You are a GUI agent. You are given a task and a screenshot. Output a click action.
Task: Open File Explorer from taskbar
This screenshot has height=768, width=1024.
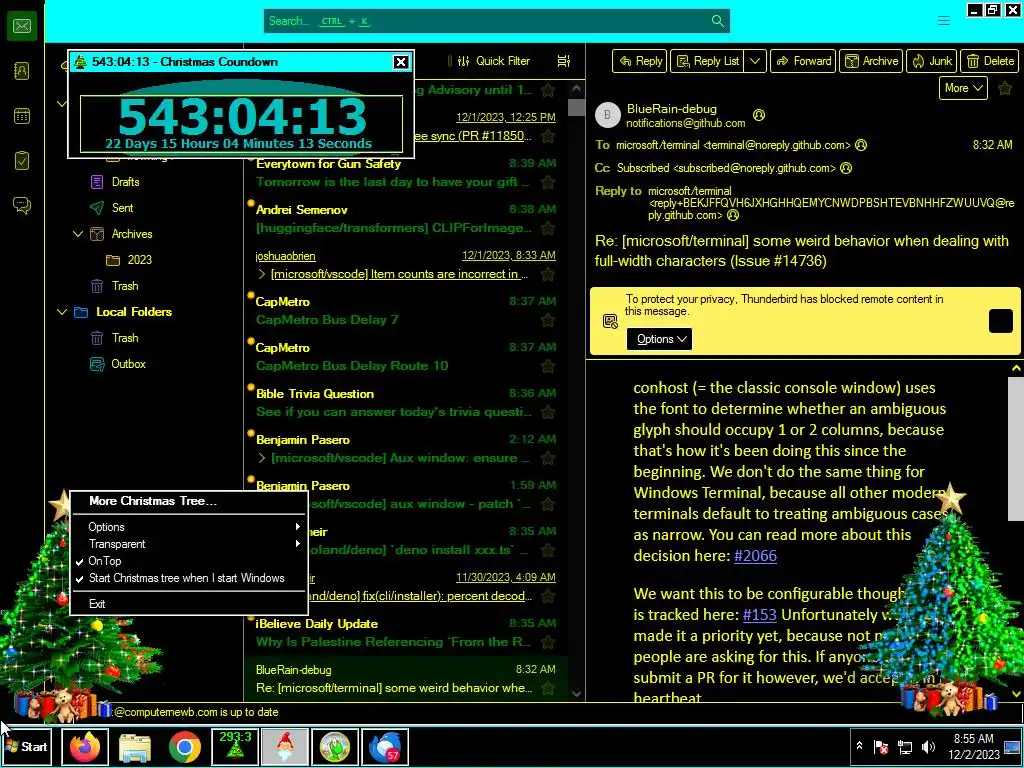[135, 746]
